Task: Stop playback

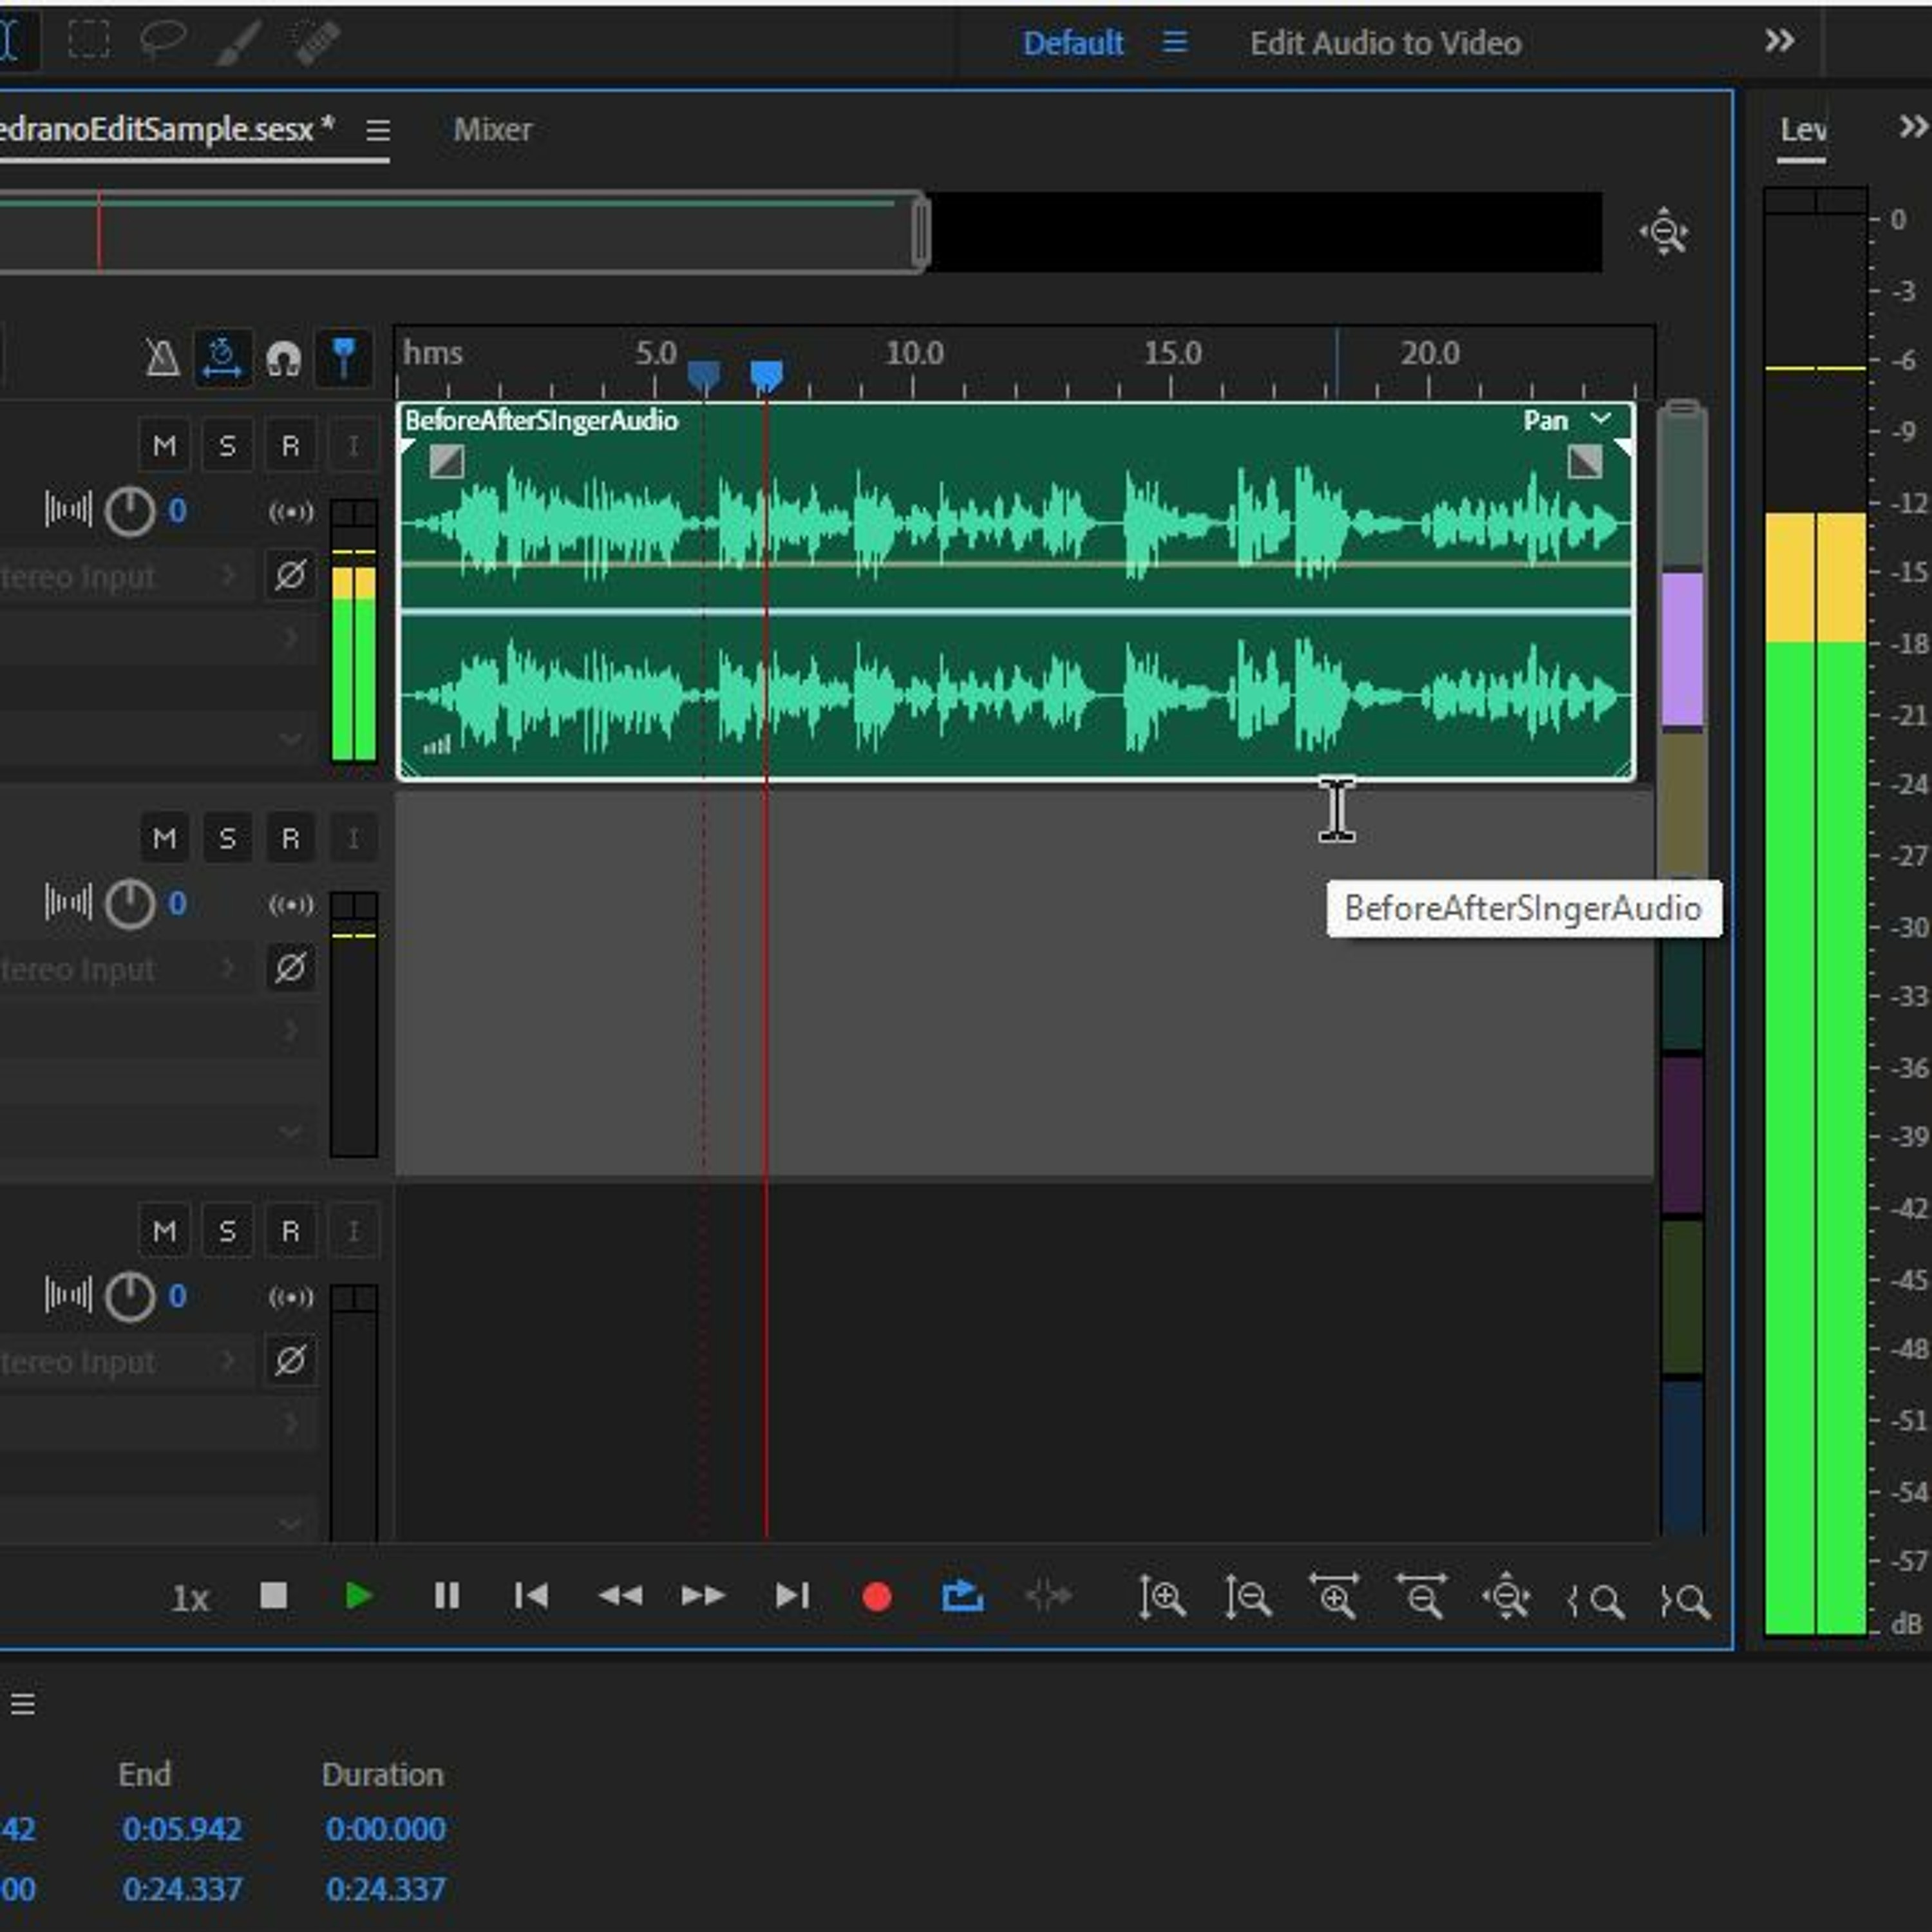Action: coord(273,1595)
